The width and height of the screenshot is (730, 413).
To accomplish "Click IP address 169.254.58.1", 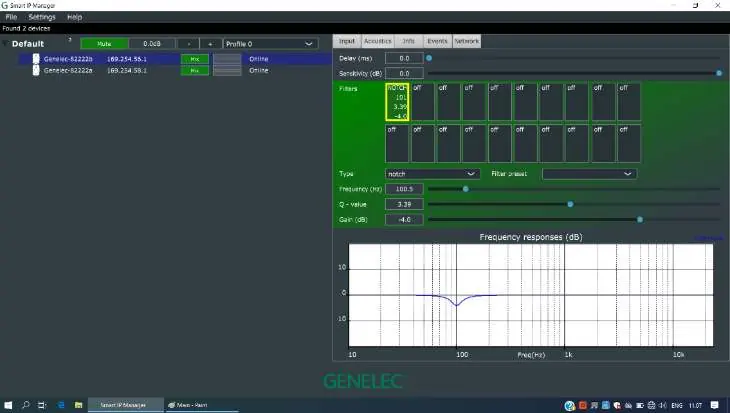I will pos(127,70).
